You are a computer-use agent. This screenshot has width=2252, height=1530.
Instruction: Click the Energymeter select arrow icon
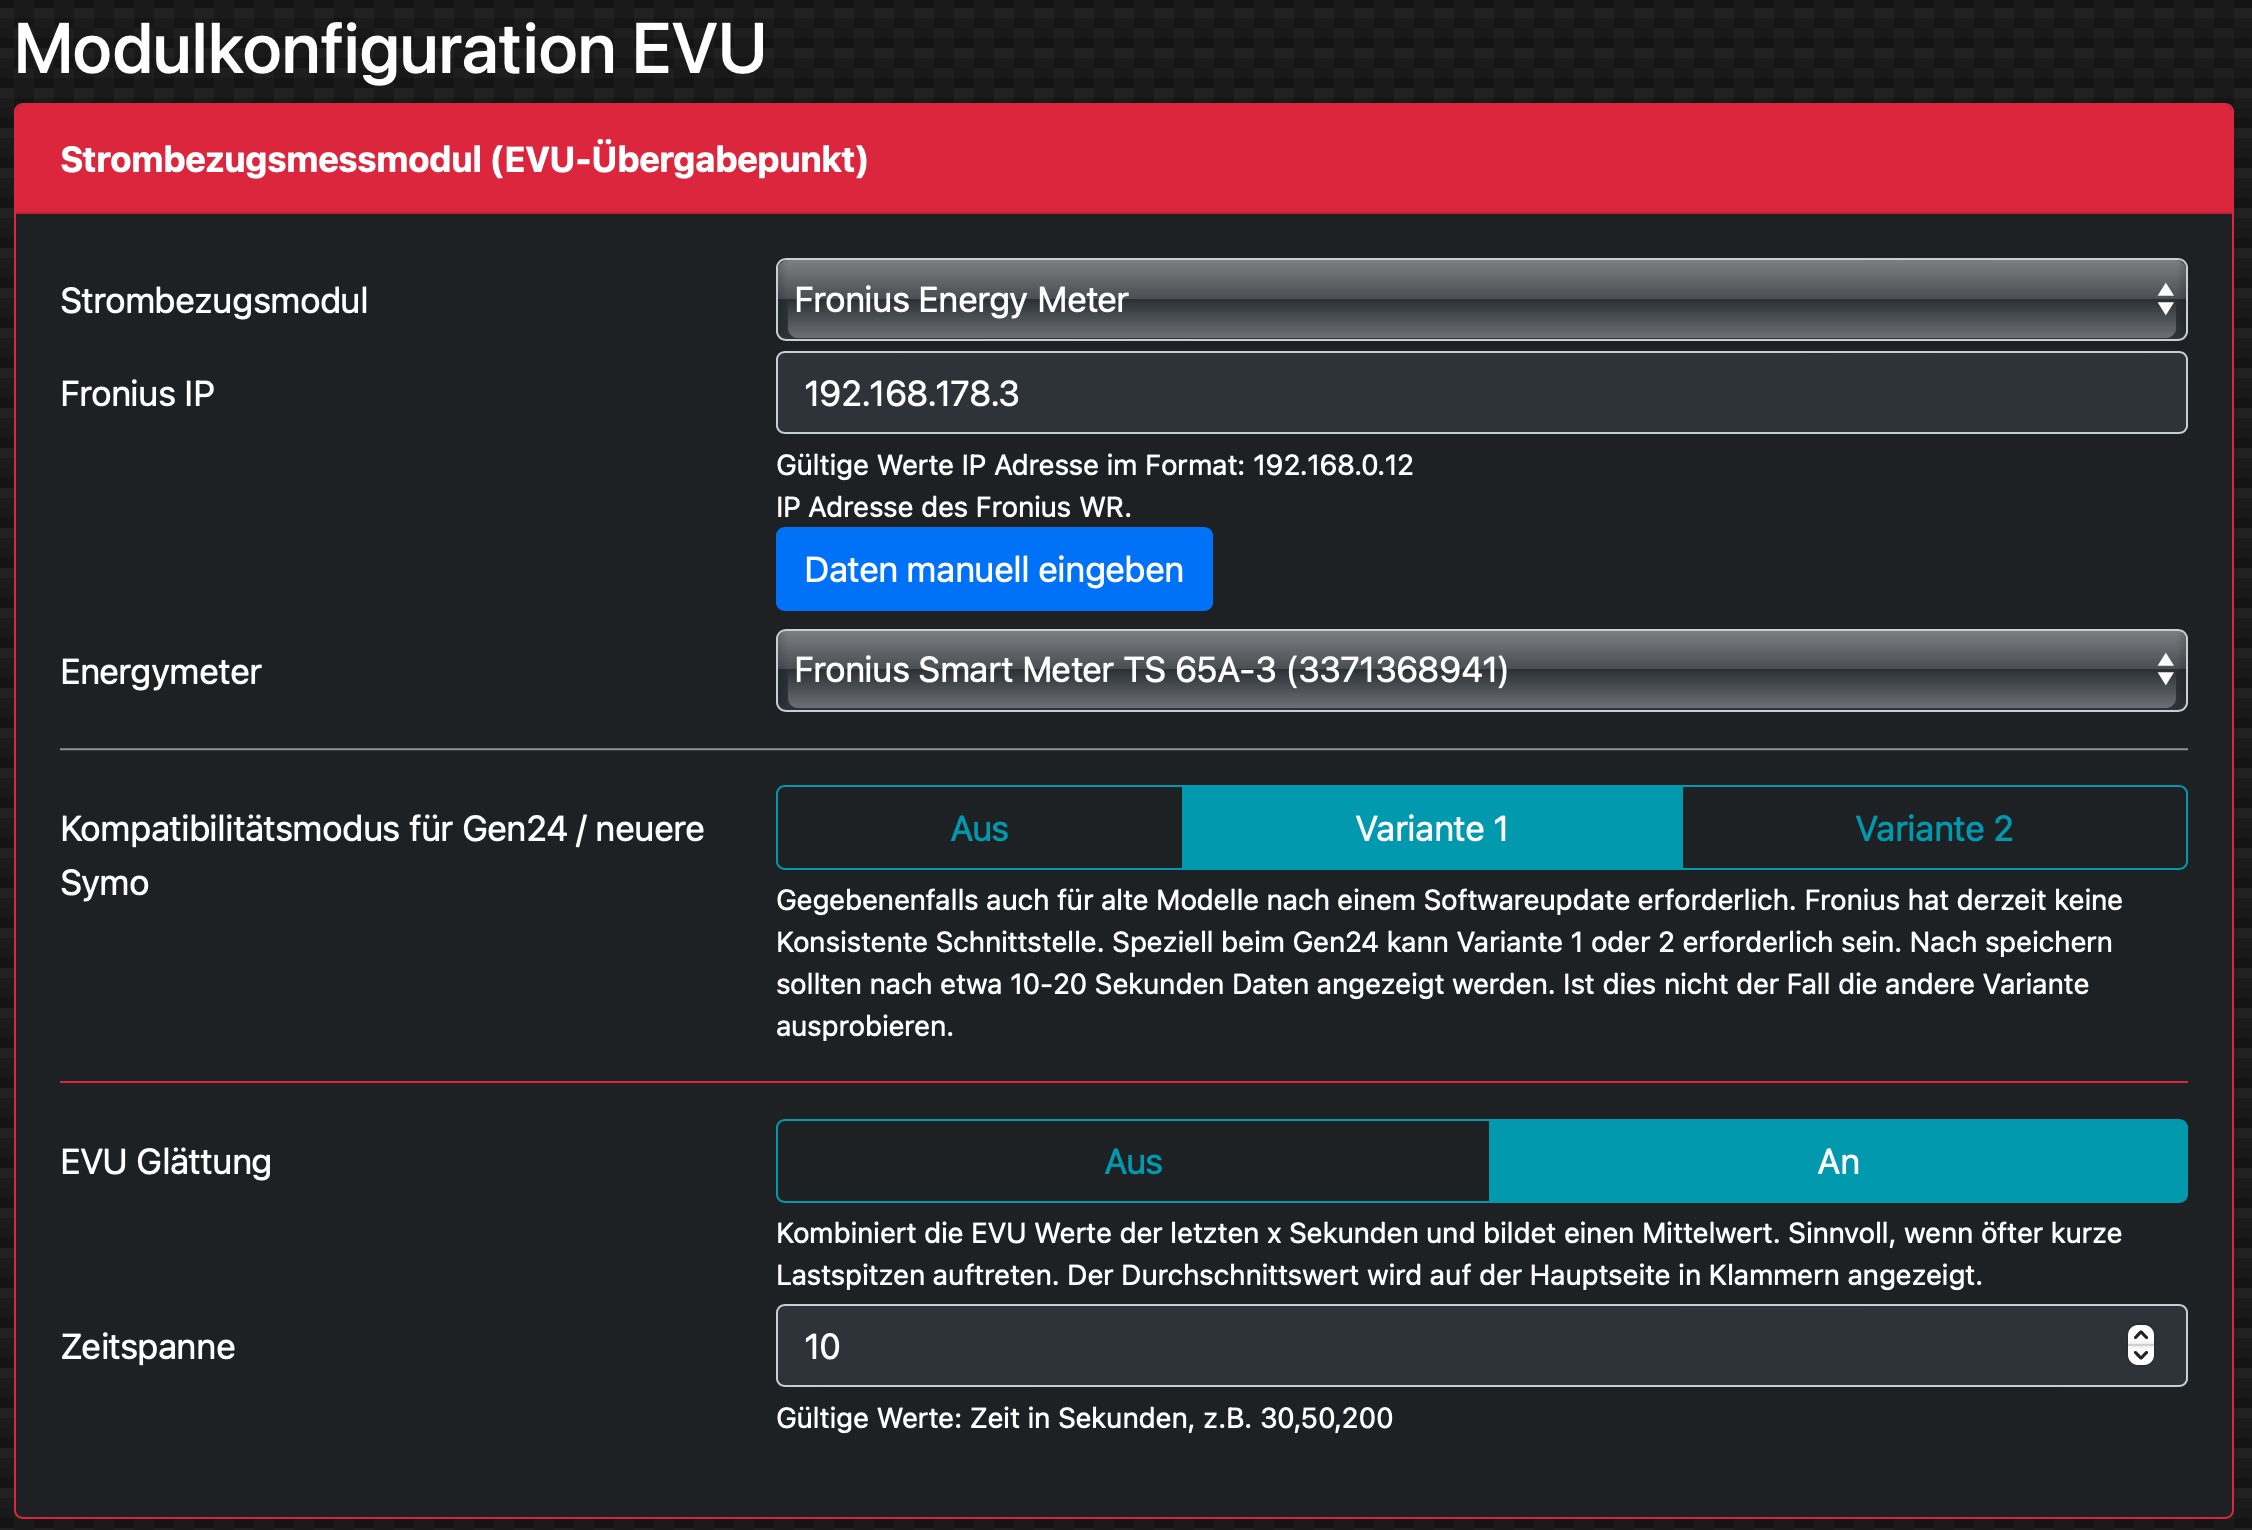2165,670
